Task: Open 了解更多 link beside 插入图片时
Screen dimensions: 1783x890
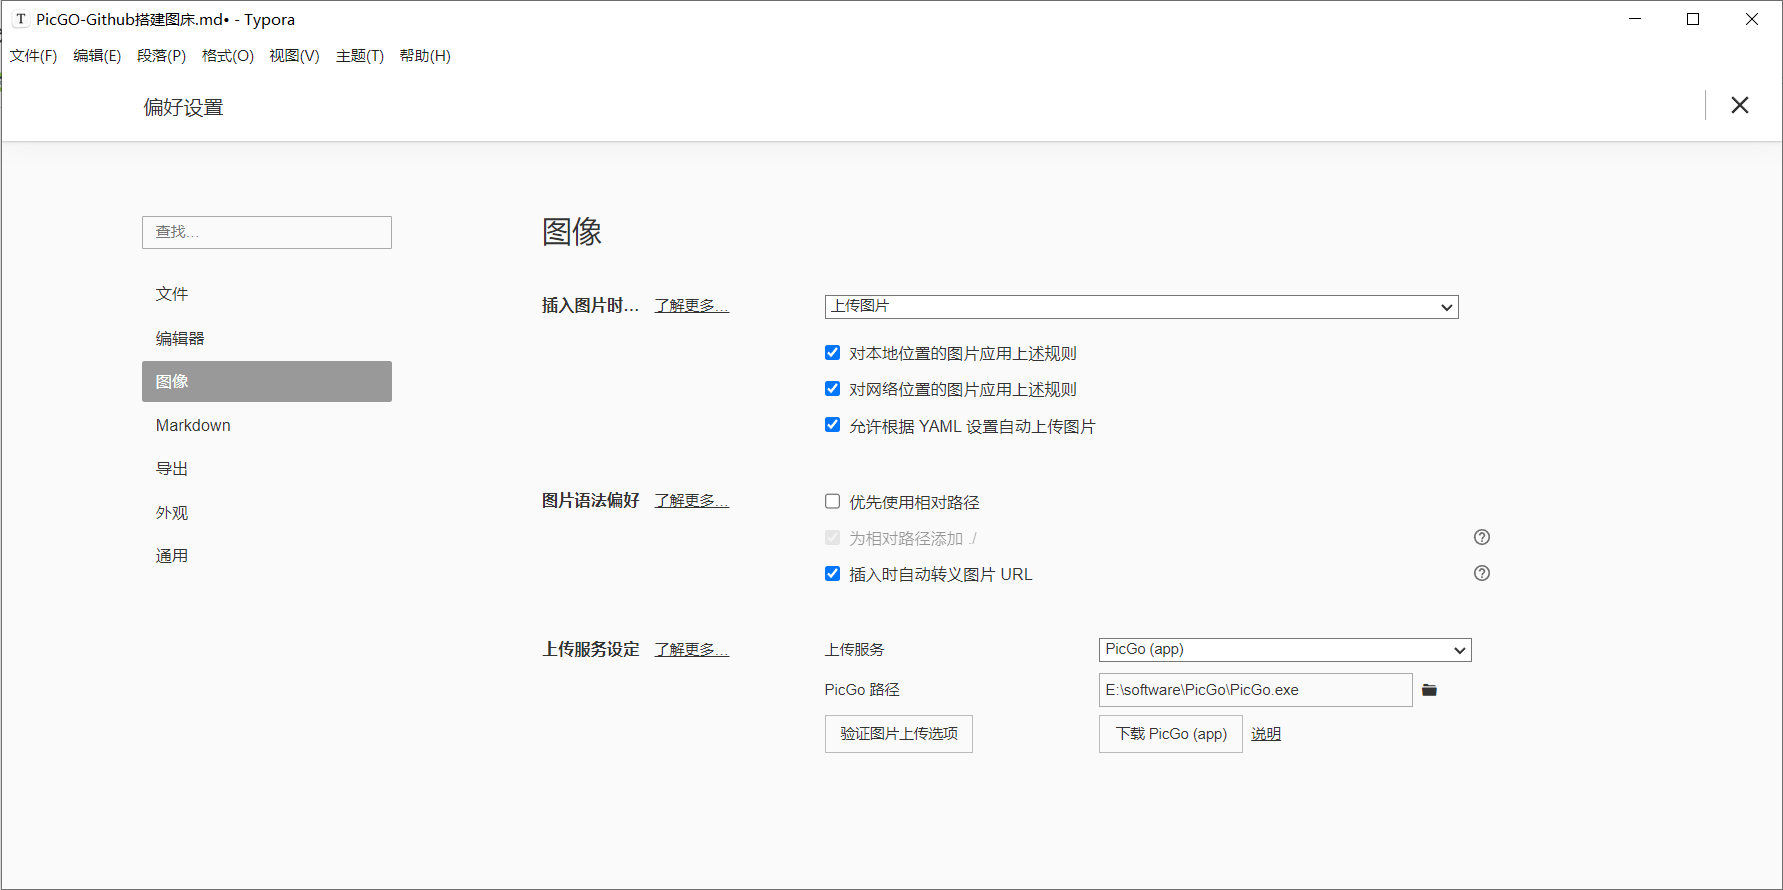Action: click(692, 305)
